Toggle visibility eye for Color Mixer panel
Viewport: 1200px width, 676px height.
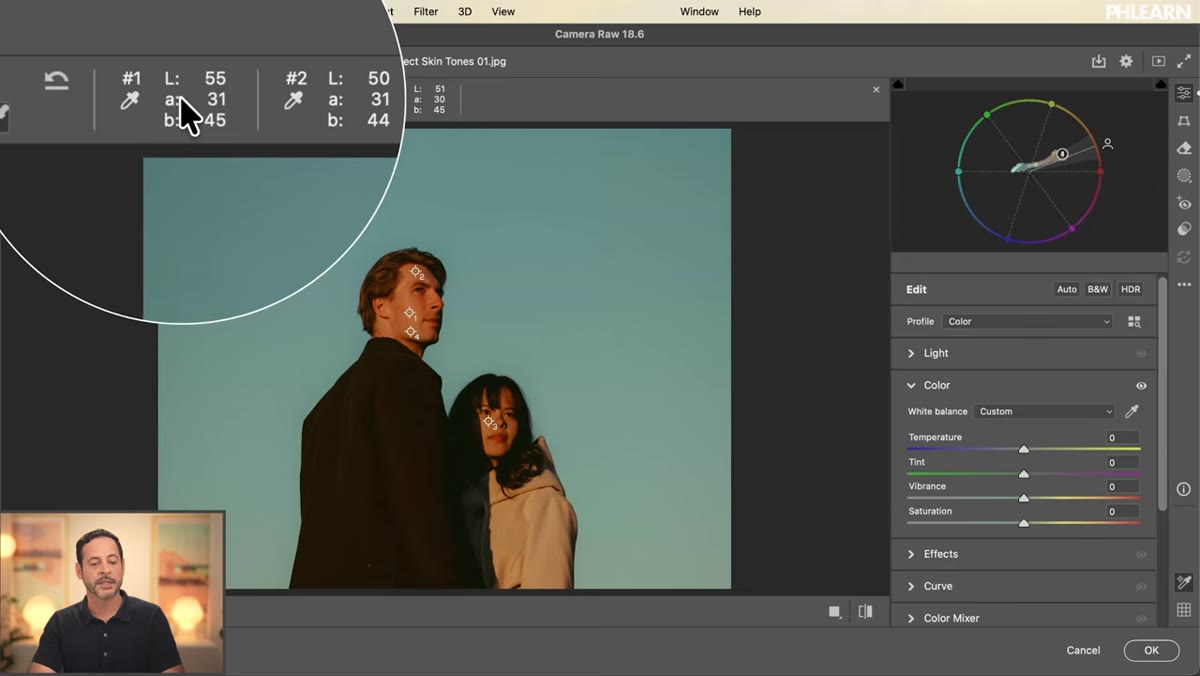pyautogui.click(x=1141, y=619)
